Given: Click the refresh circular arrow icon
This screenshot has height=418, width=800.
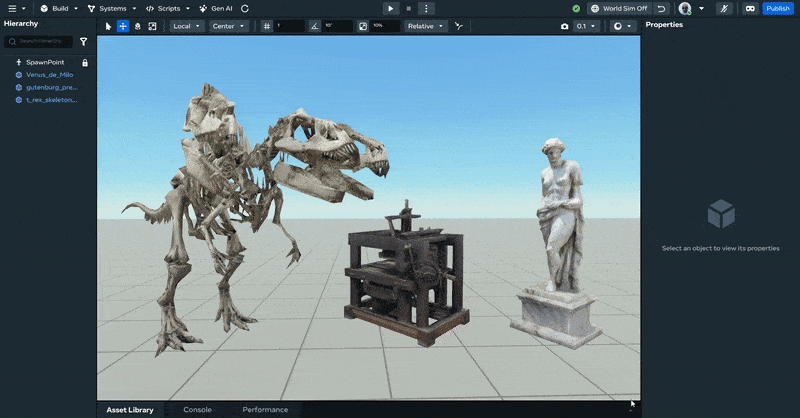Looking at the screenshot, I should point(245,9).
